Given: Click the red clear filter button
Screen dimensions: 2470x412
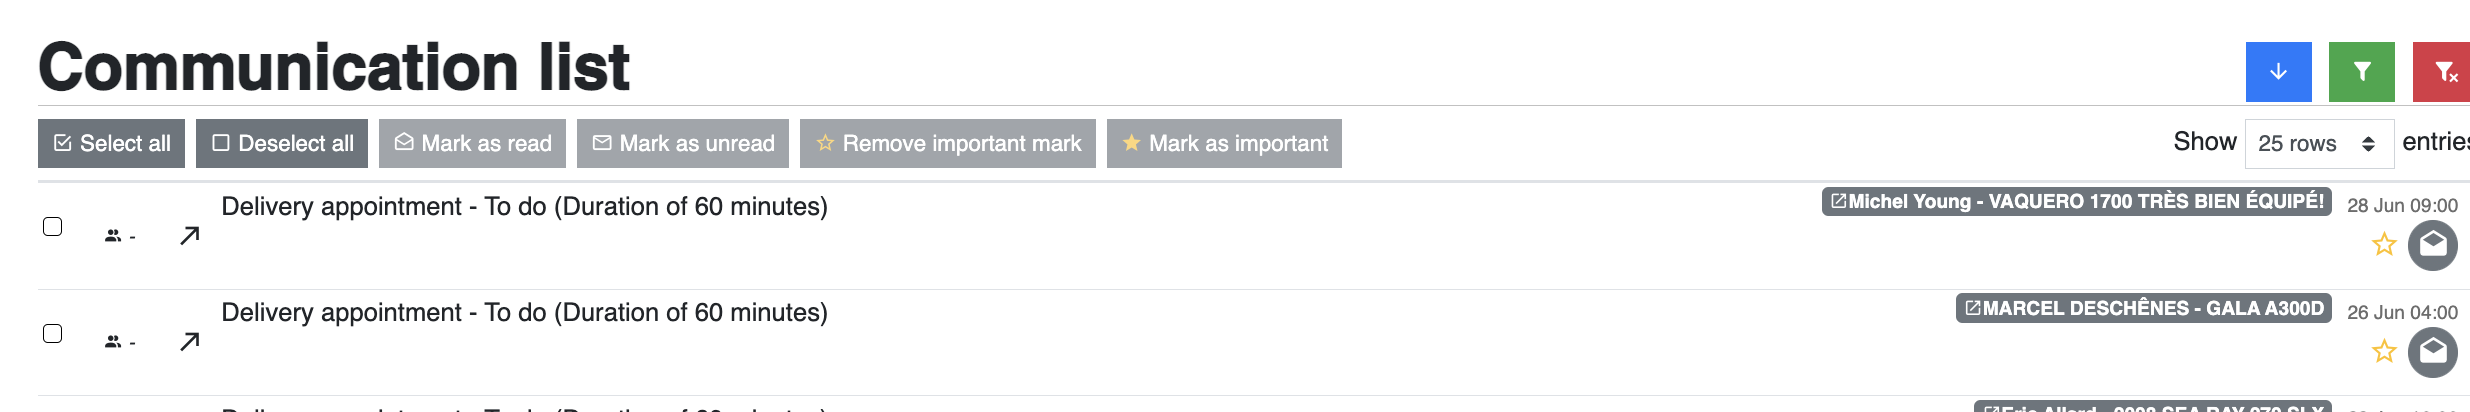Looking at the screenshot, I should click(x=2443, y=72).
